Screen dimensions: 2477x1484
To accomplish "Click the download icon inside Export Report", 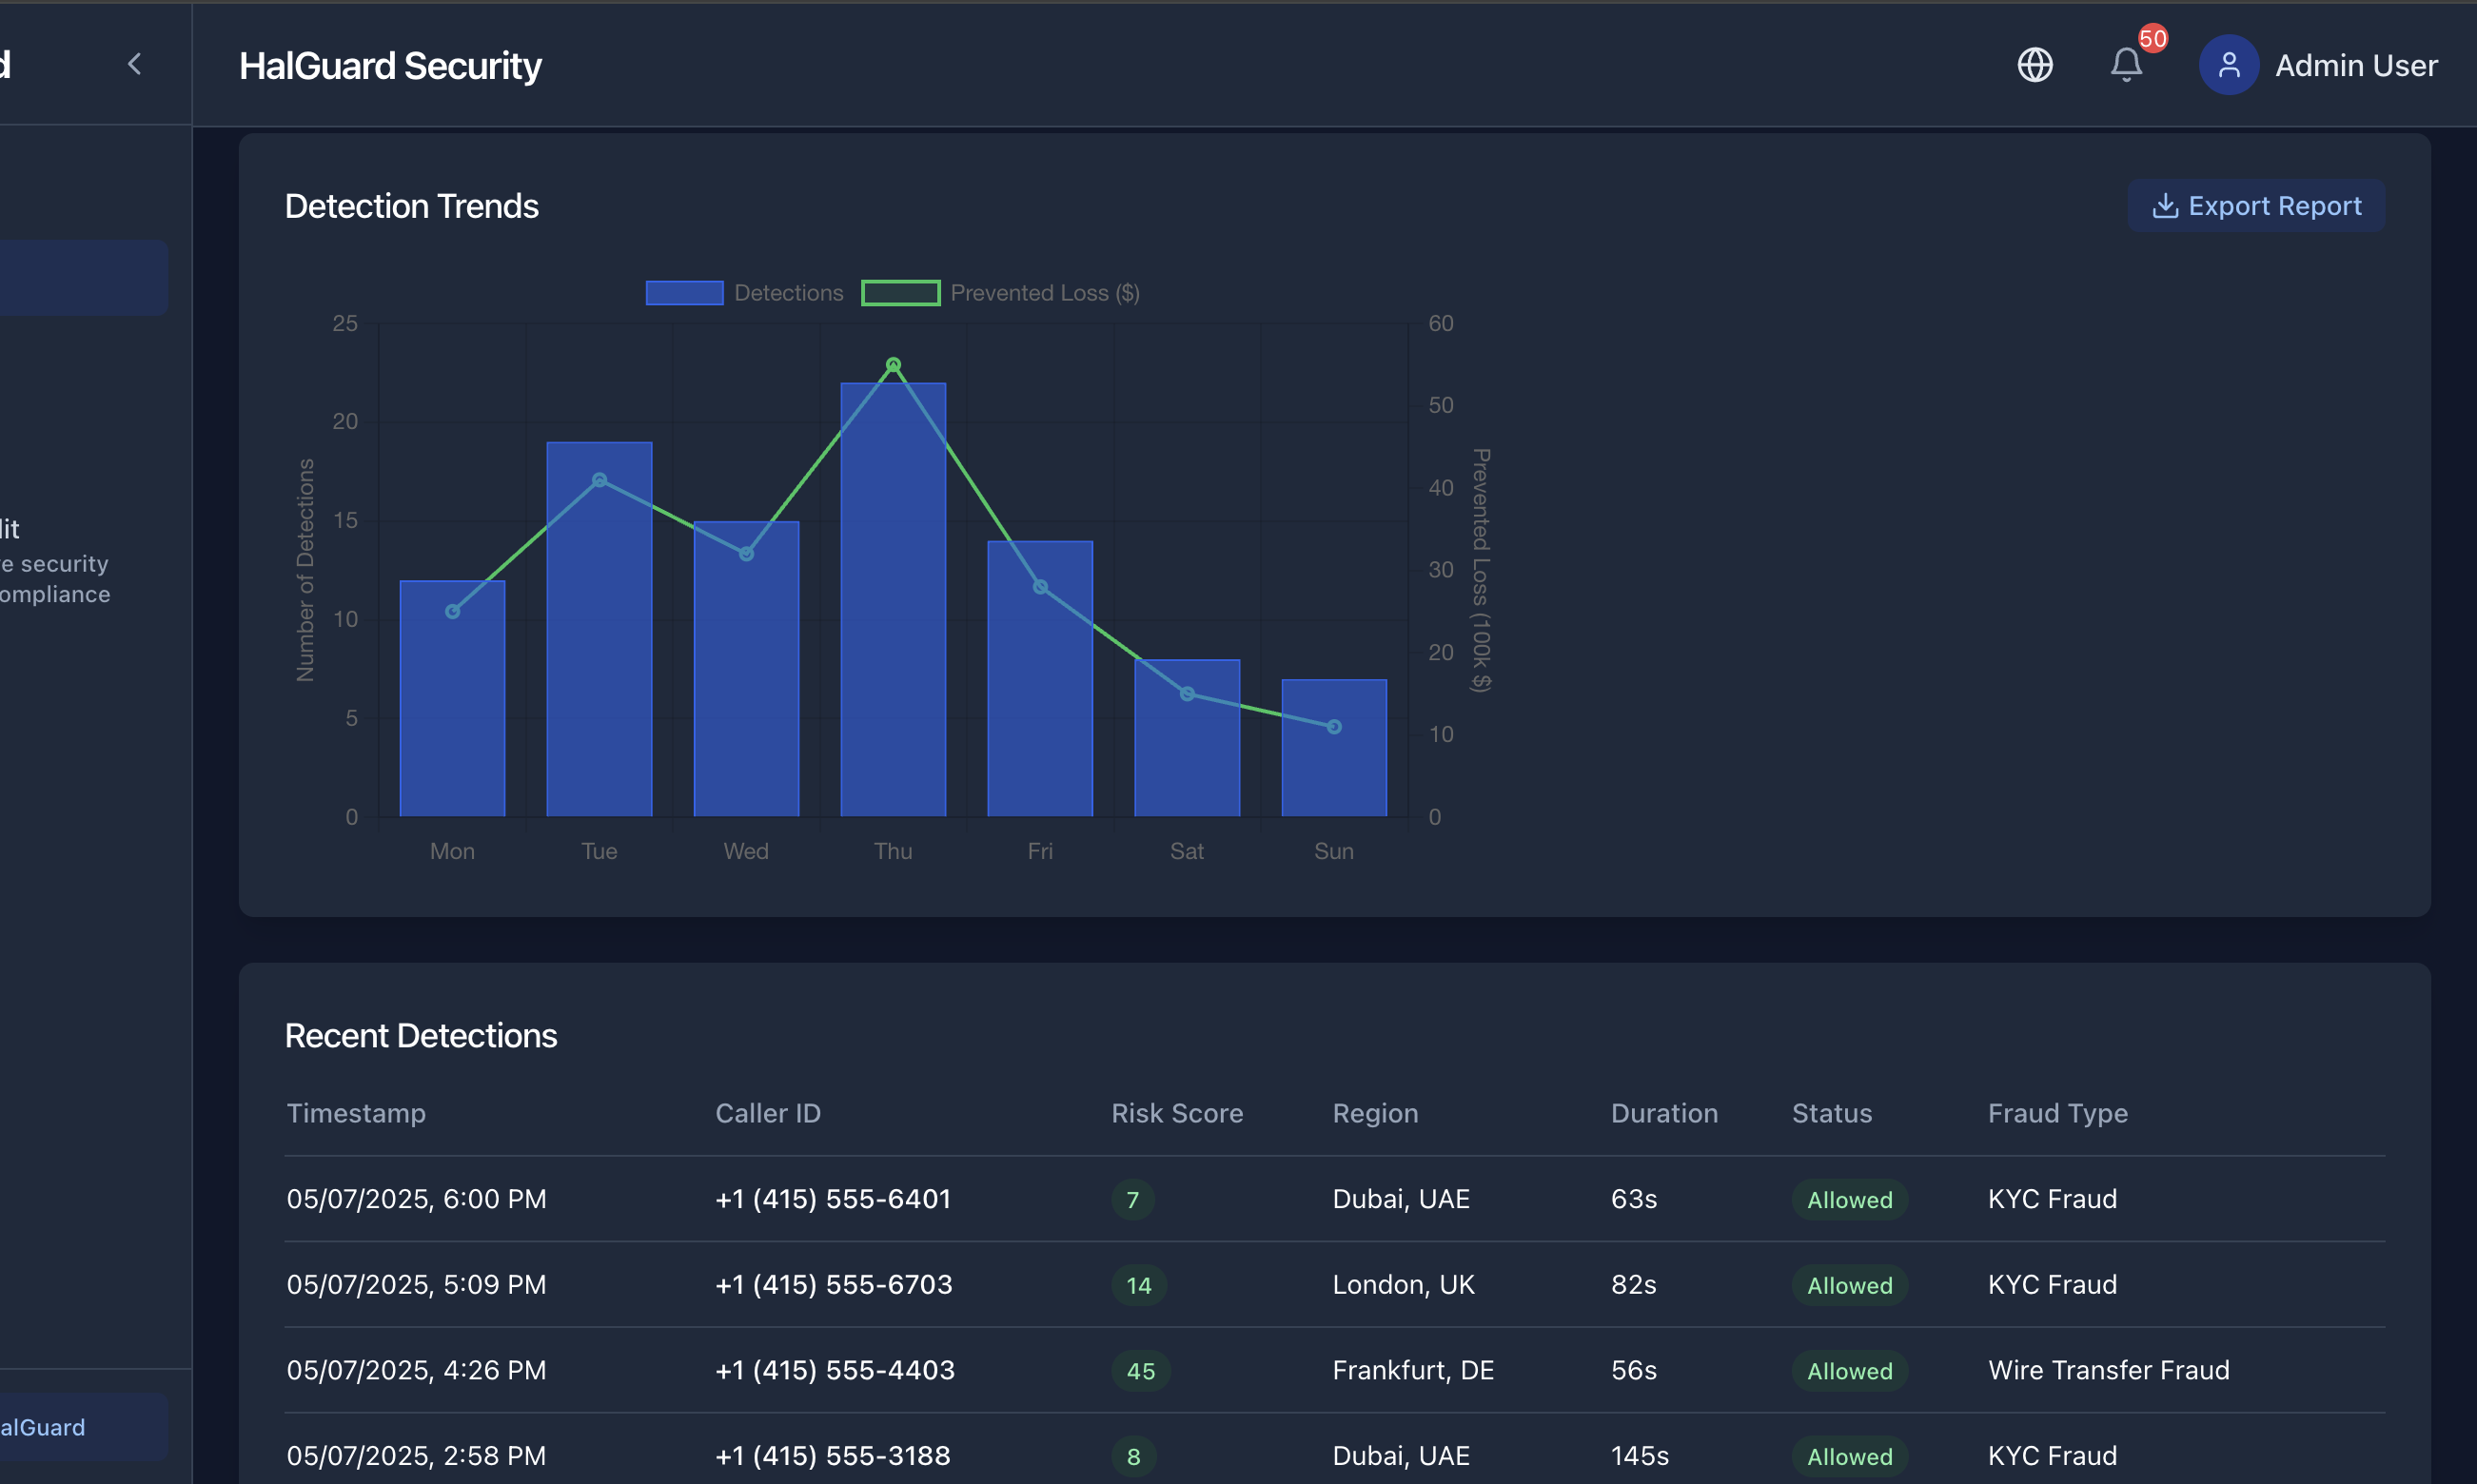I will [x=2166, y=205].
